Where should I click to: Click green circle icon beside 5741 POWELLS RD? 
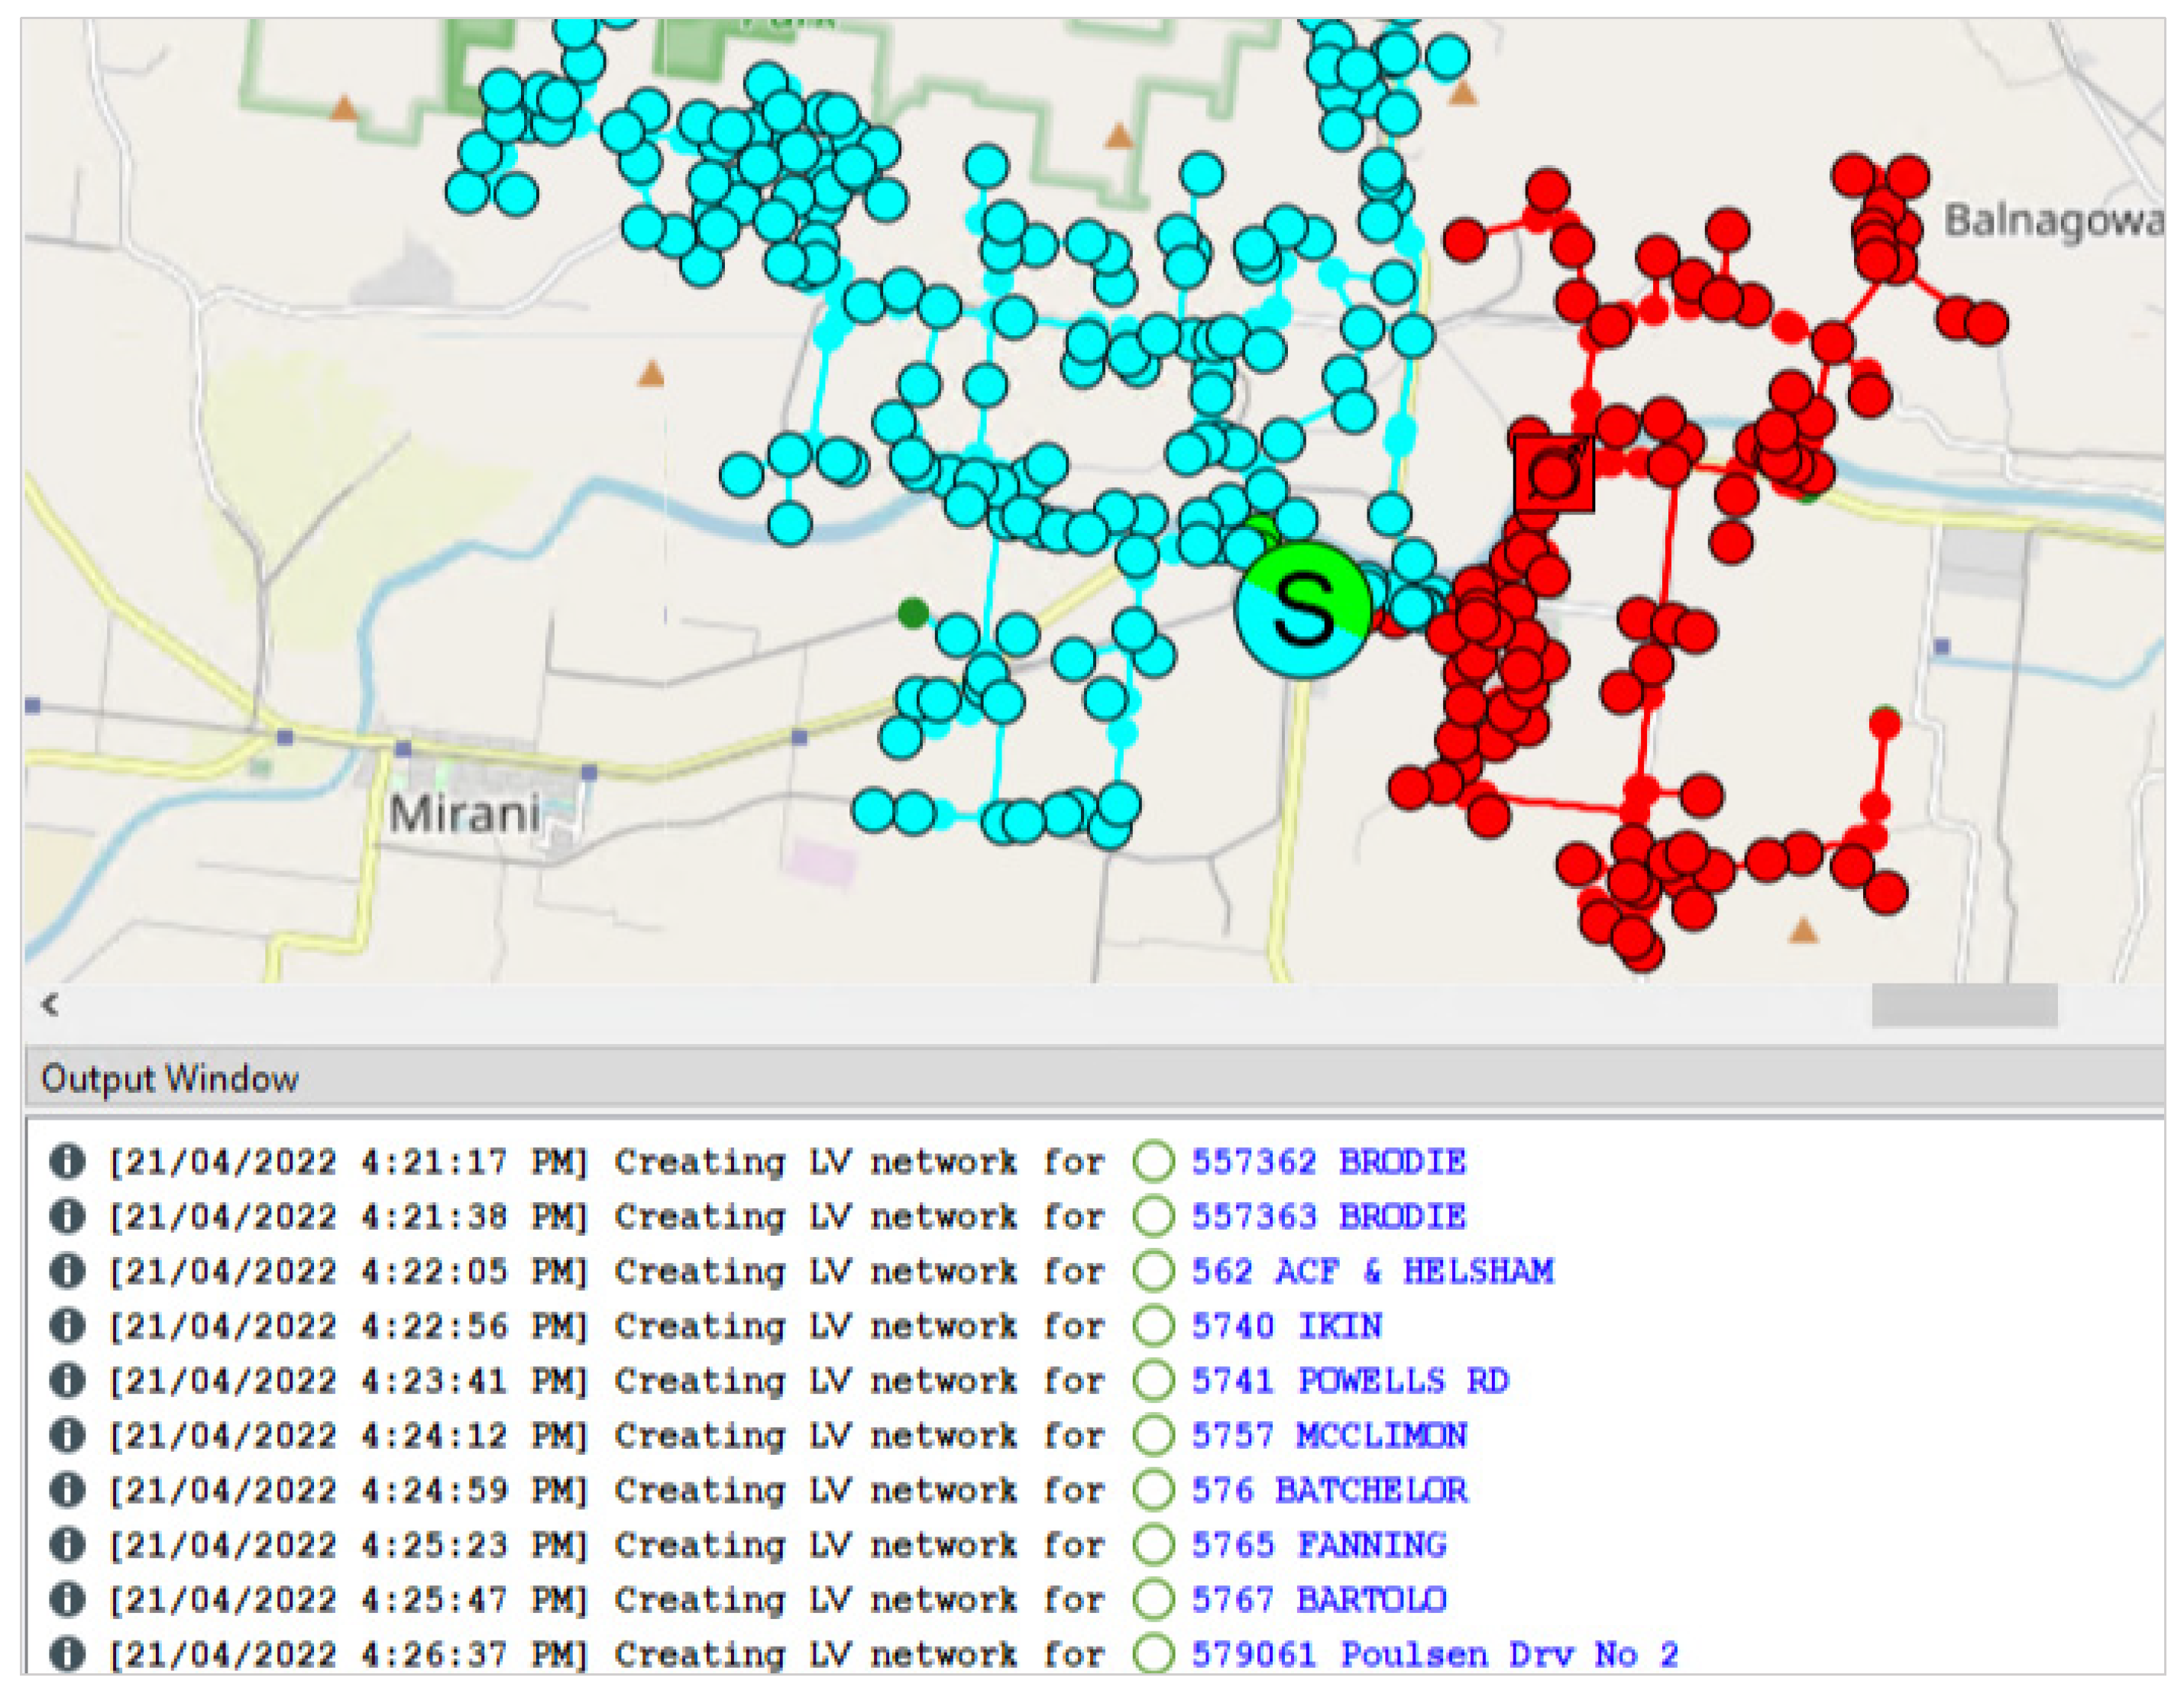1153,1380
